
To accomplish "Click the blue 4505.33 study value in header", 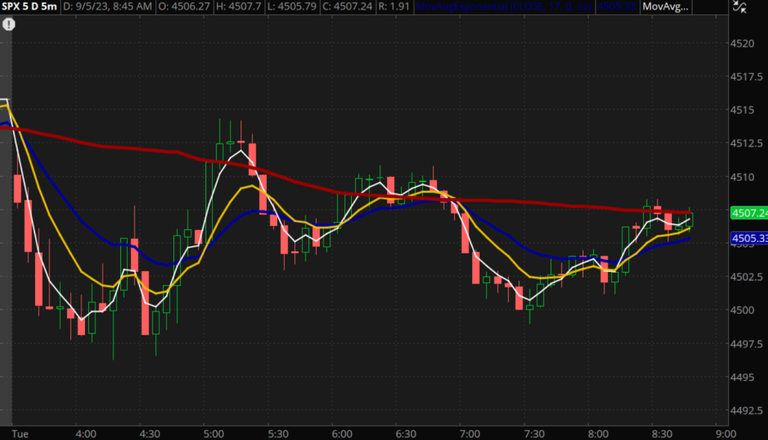I will click(x=616, y=7).
